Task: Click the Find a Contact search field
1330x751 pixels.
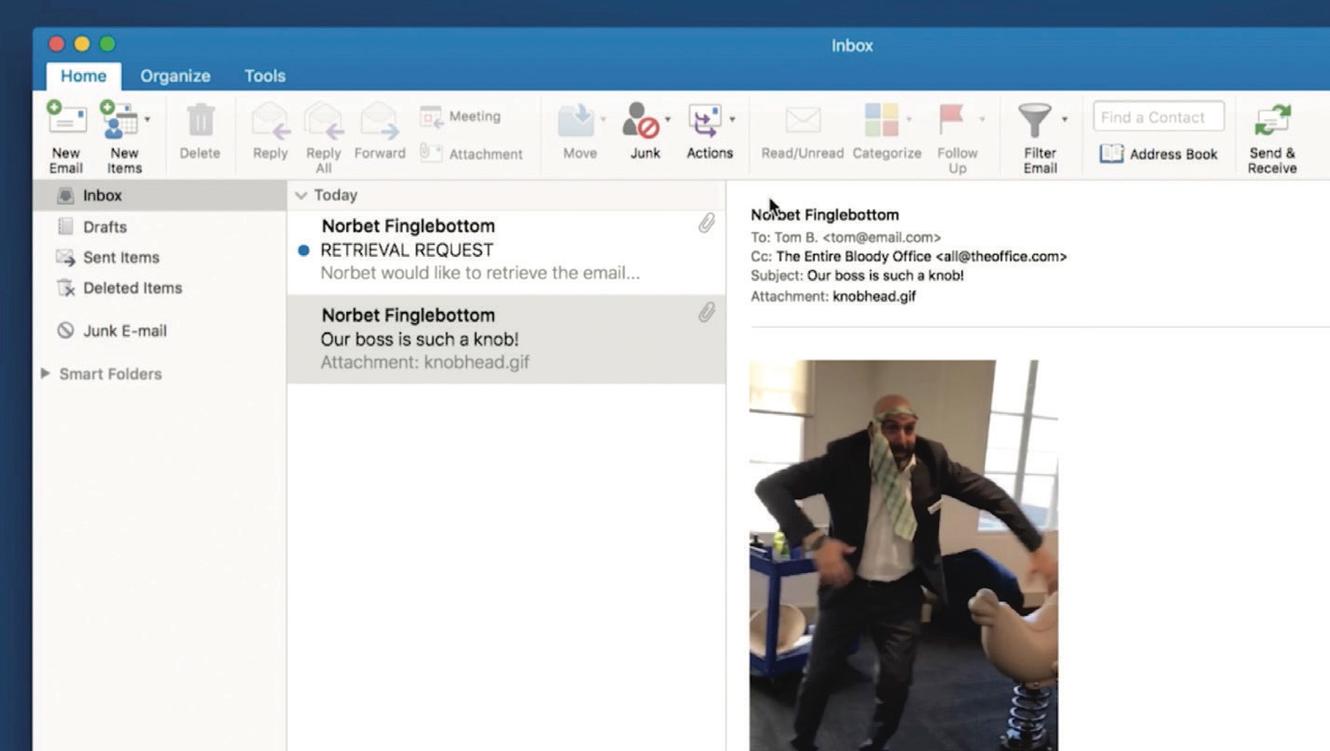Action: [1158, 117]
